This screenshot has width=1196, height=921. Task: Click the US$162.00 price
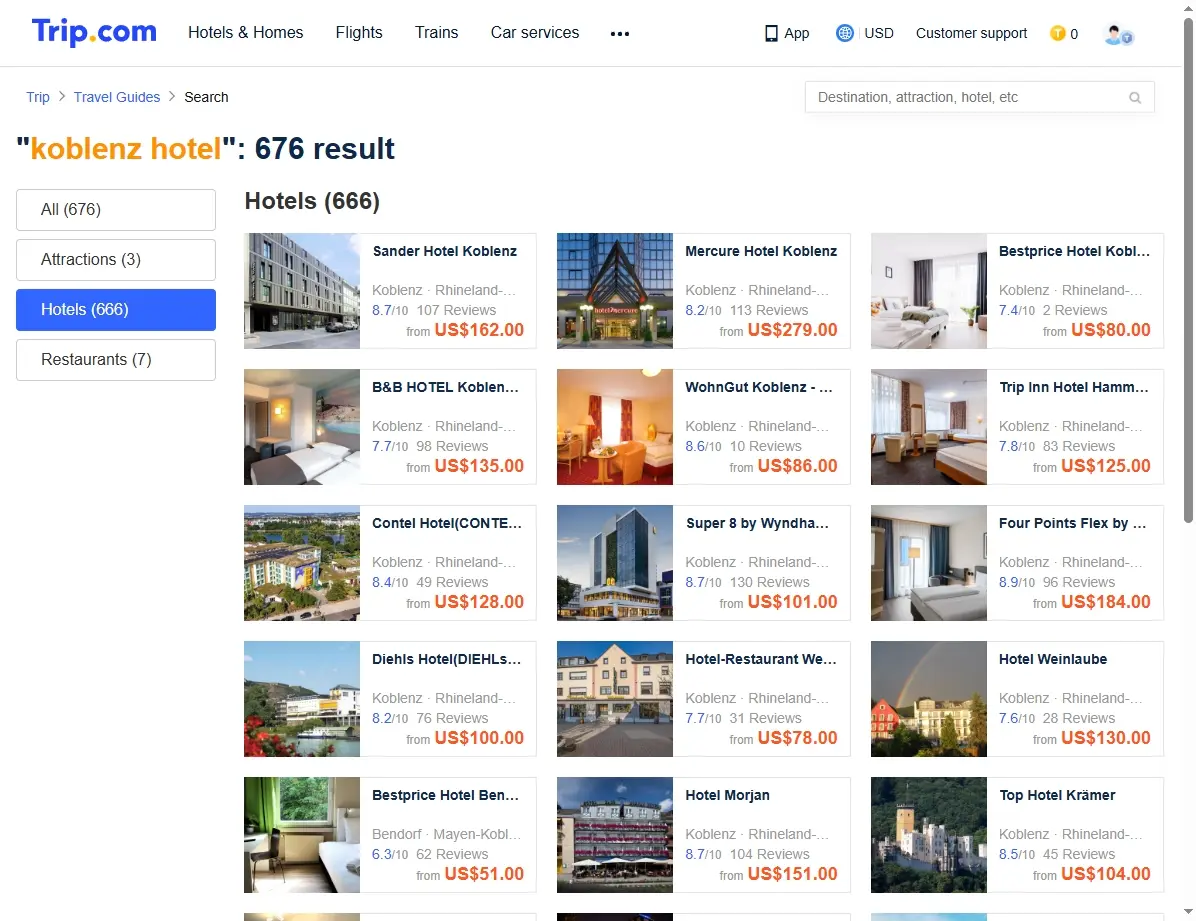pos(479,330)
